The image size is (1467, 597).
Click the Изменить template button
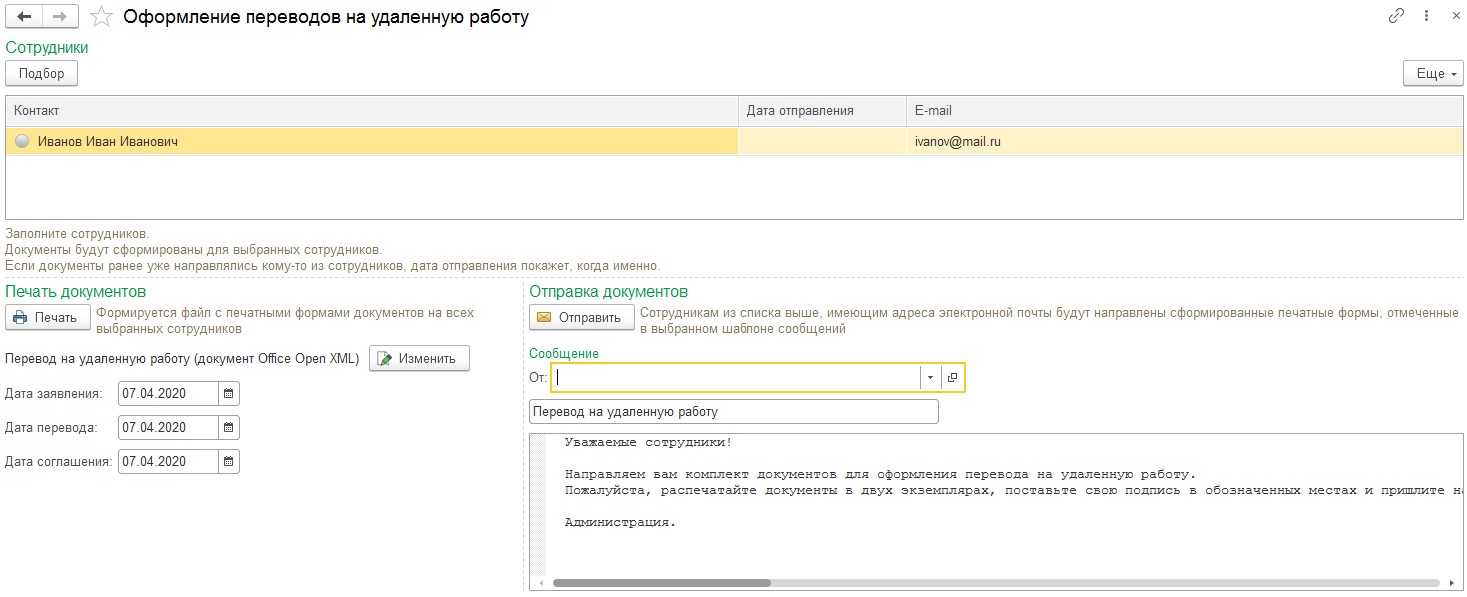pyautogui.click(x=419, y=358)
